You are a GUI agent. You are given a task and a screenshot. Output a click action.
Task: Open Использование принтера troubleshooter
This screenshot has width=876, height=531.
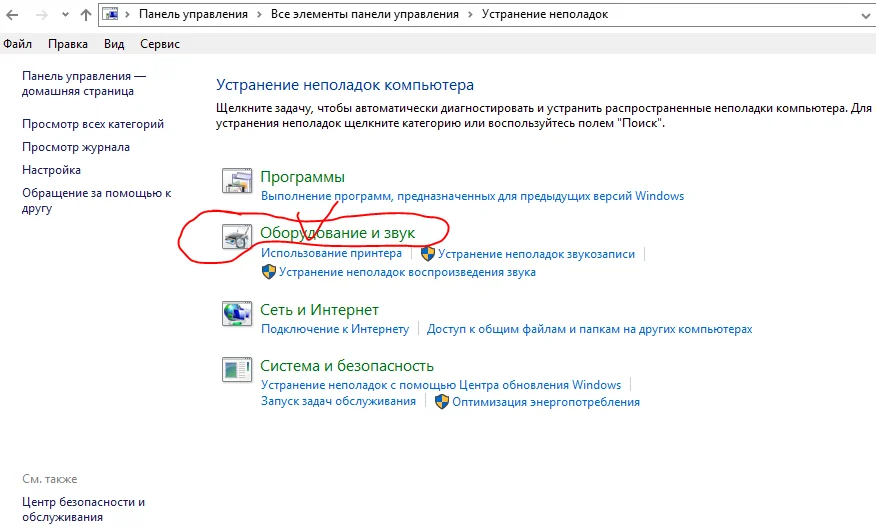[331, 253]
